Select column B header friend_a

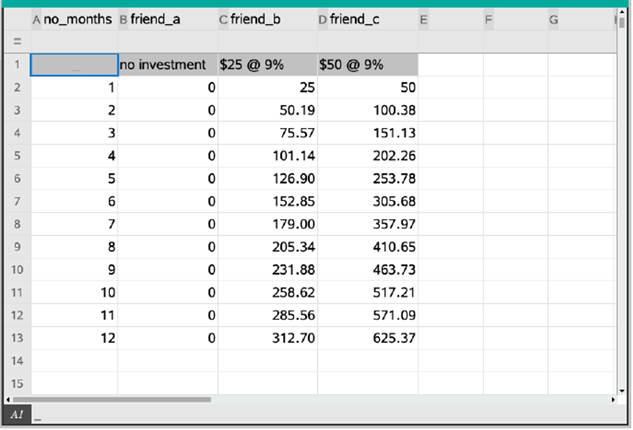click(167, 19)
